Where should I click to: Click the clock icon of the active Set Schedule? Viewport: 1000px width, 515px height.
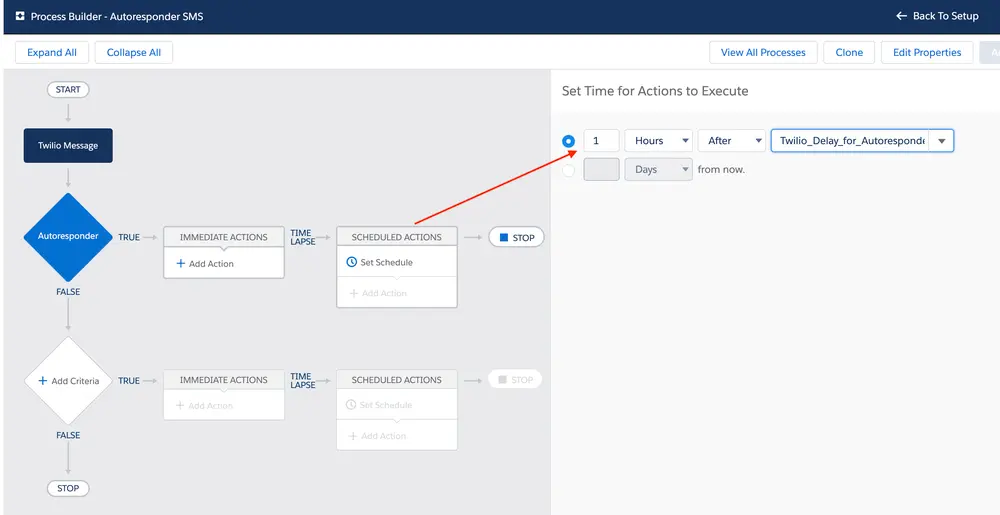351,262
